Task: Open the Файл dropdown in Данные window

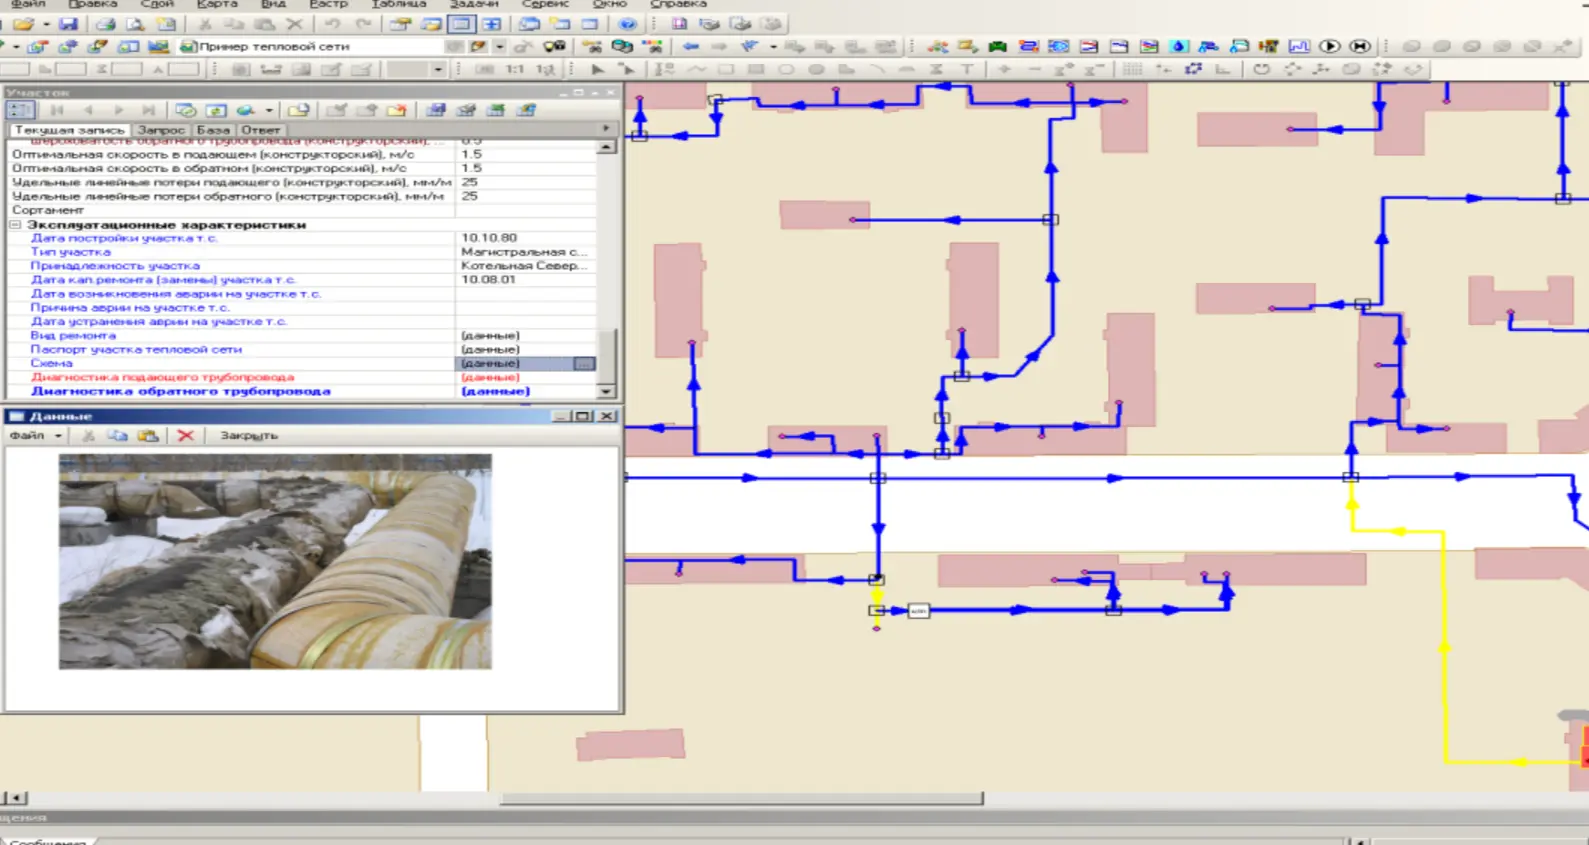Action: coord(35,436)
